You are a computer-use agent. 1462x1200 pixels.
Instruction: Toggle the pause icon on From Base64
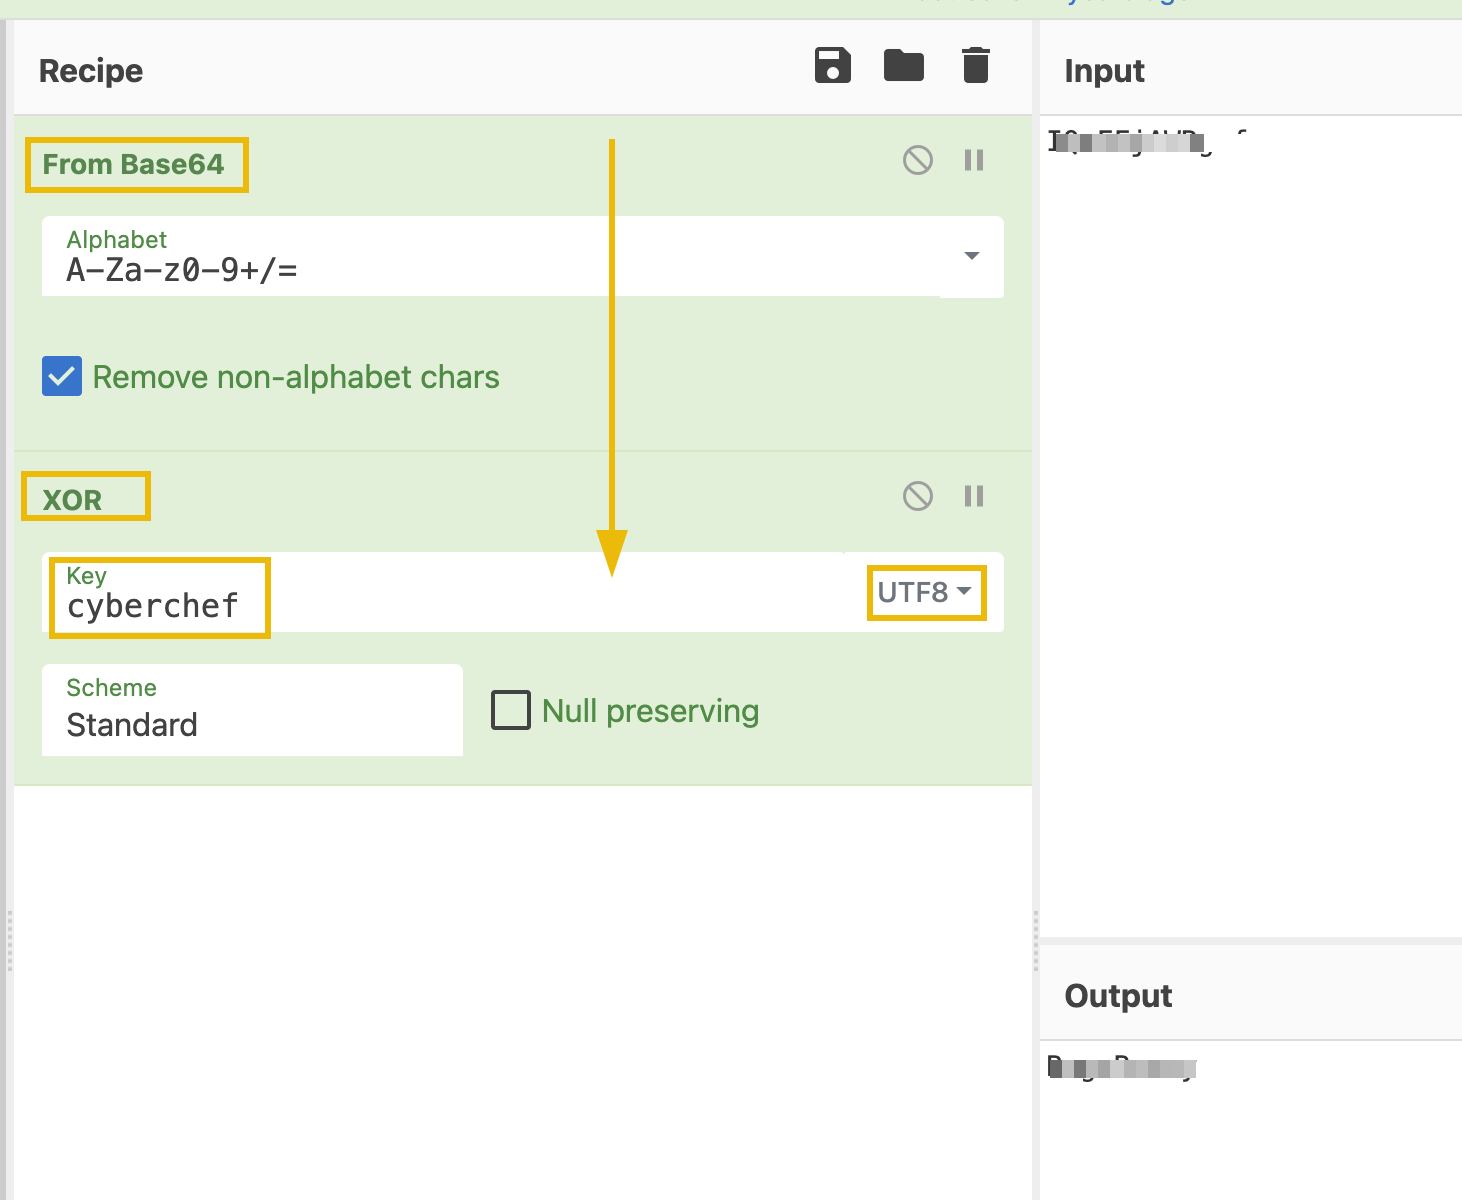click(x=973, y=160)
